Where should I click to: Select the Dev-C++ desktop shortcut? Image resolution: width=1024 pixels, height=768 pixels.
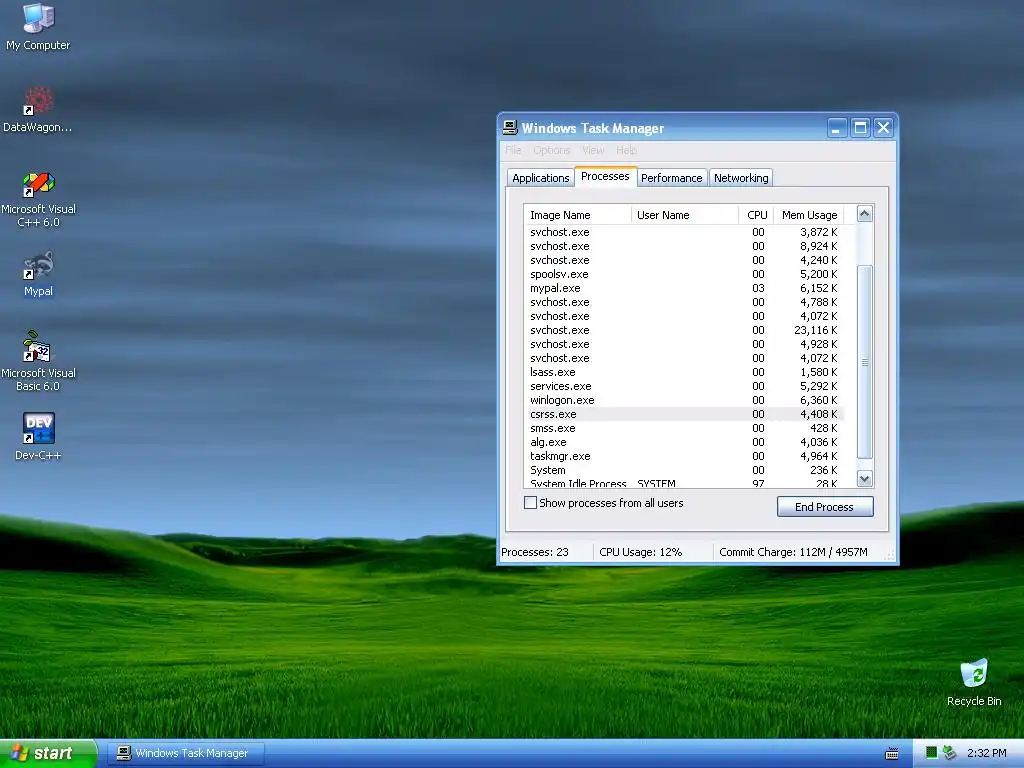point(38,436)
